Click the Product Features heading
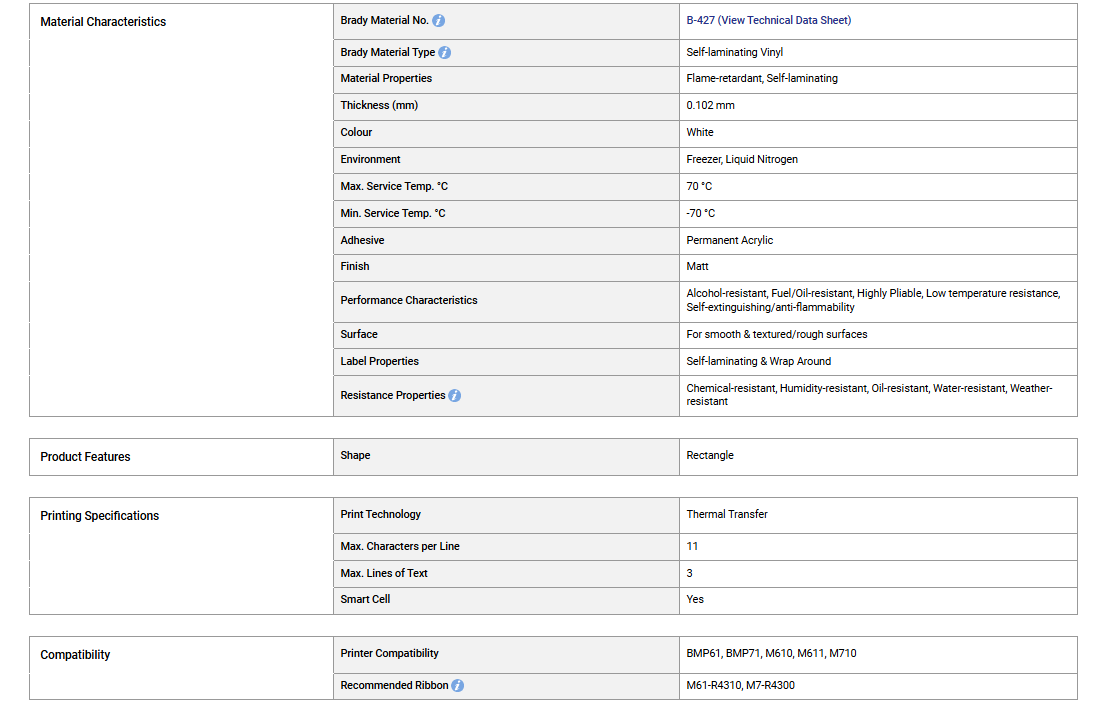This screenshot has height=710, width=1096. [x=85, y=456]
